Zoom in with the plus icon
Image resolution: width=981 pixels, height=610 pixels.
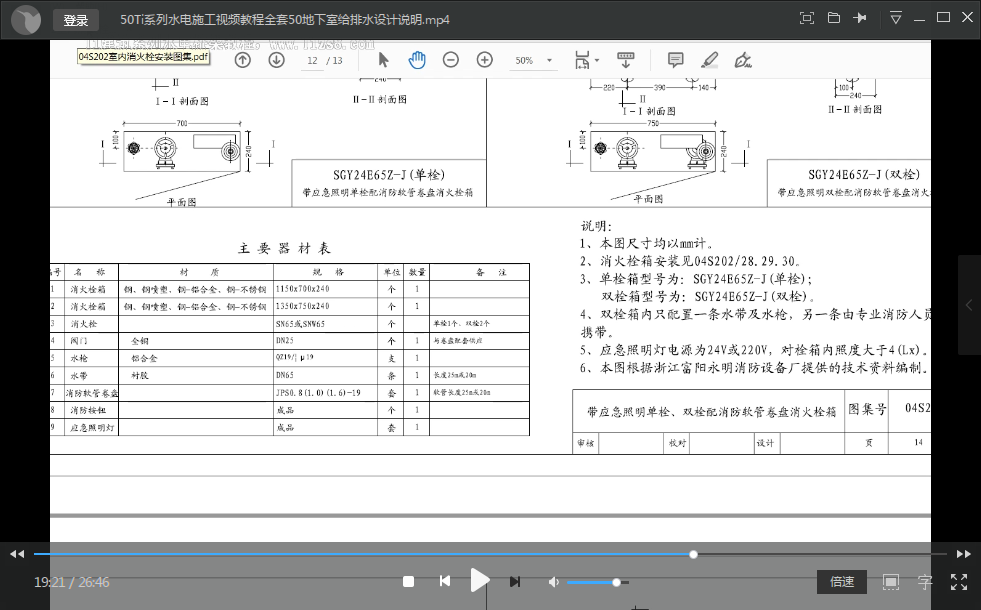pyautogui.click(x=485, y=60)
